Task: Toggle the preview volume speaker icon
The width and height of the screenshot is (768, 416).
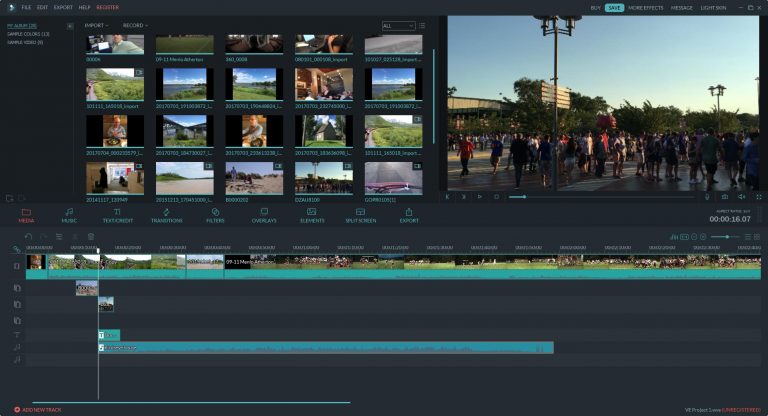Action: pyautogui.click(x=742, y=196)
